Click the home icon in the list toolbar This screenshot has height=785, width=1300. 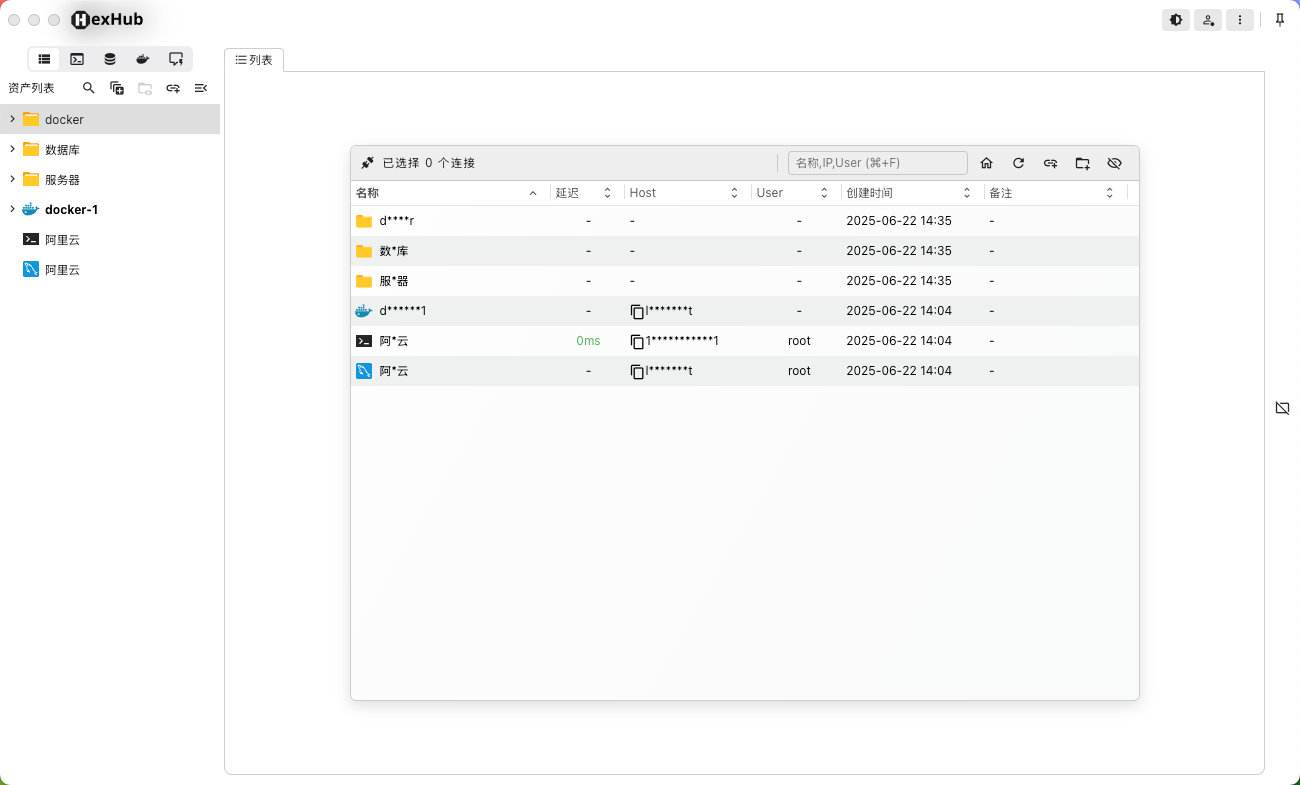(986, 163)
